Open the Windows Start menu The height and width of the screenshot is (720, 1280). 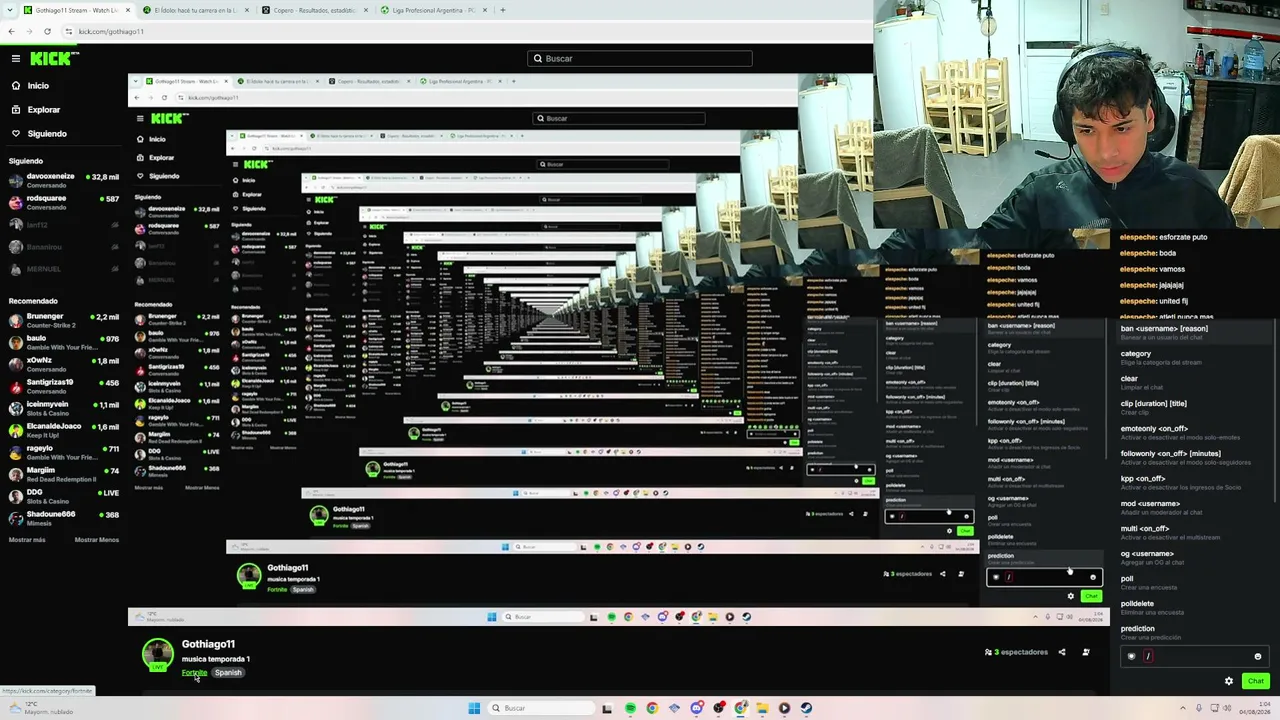474,708
